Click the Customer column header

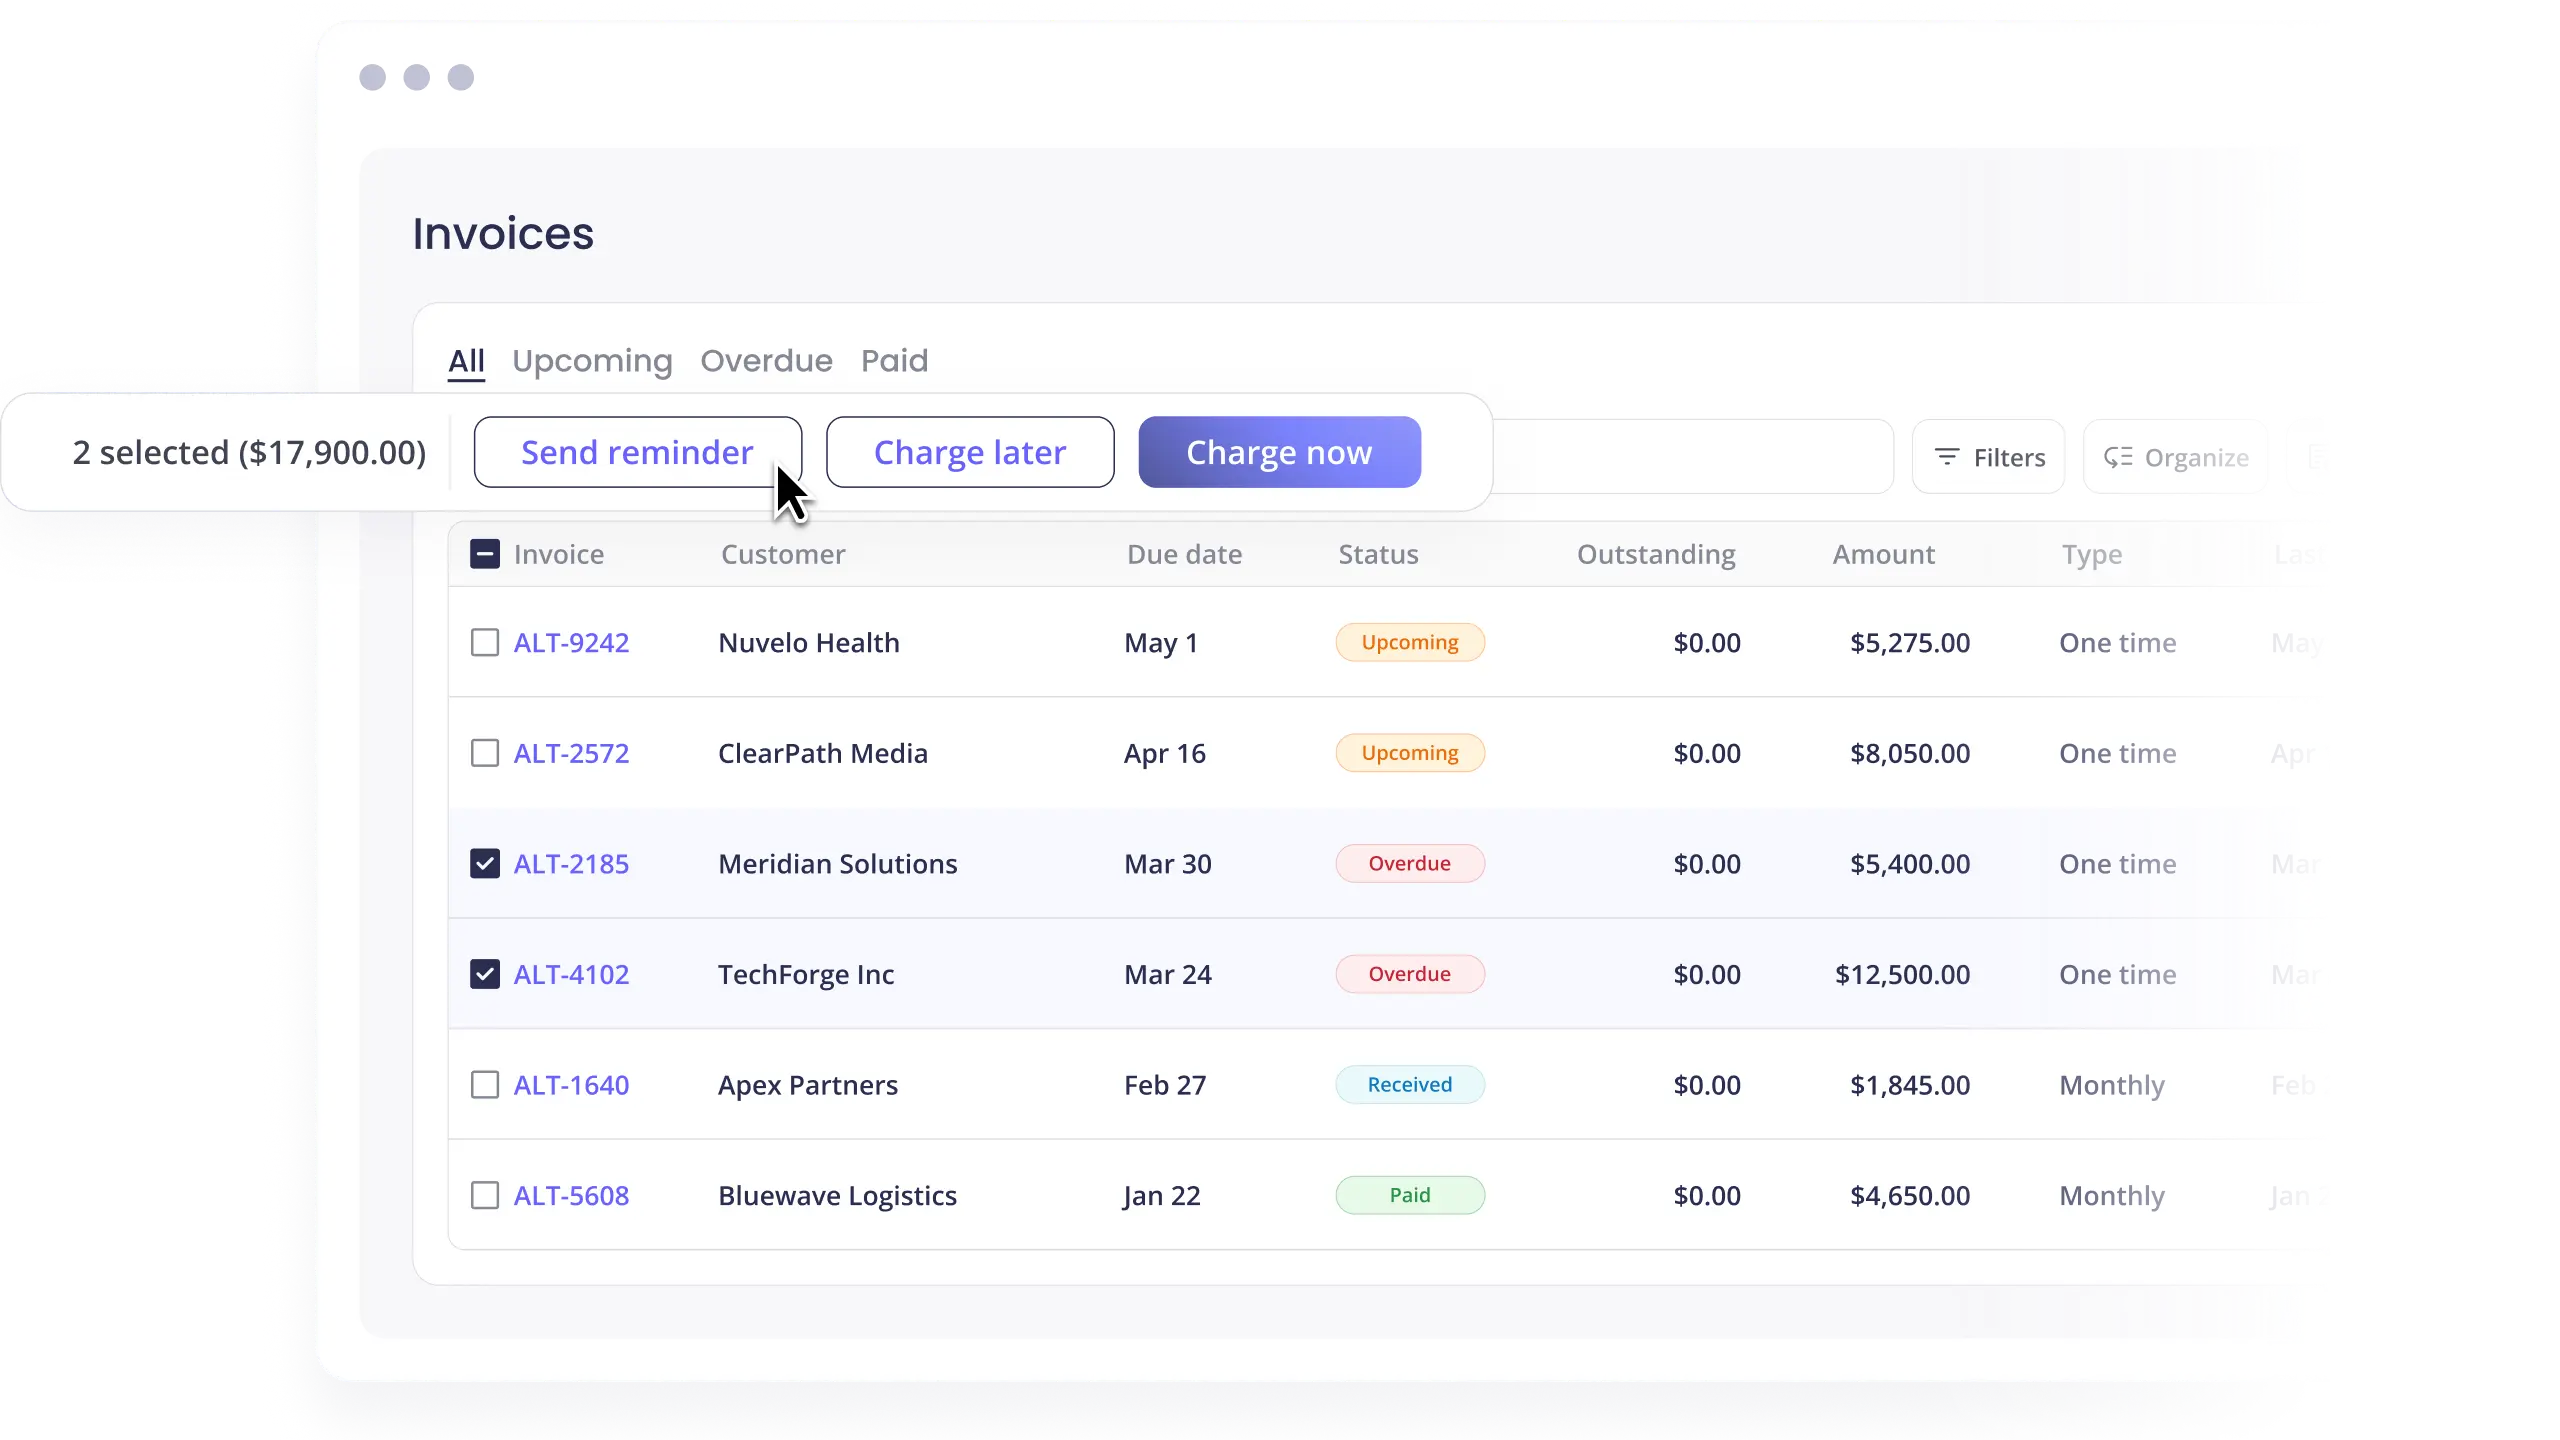[x=783, y=554]
